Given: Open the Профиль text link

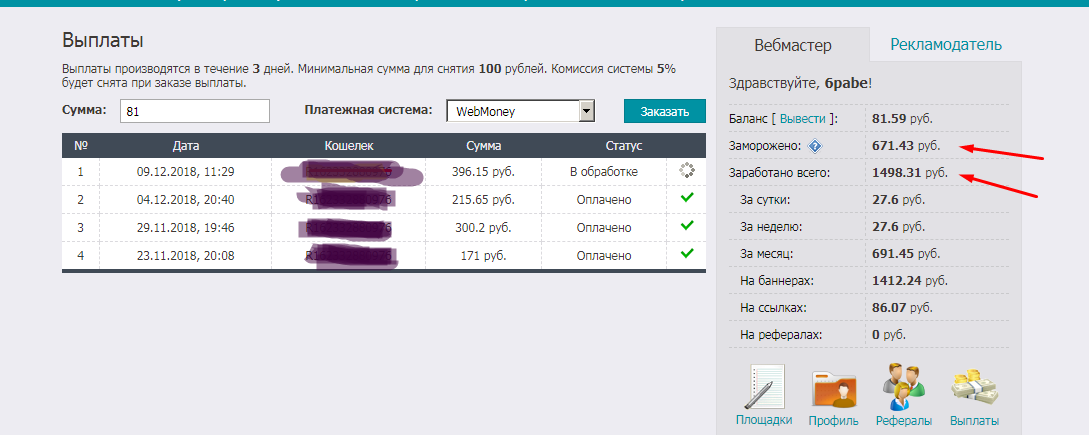Looking at the screenshot, I should 833,420.
